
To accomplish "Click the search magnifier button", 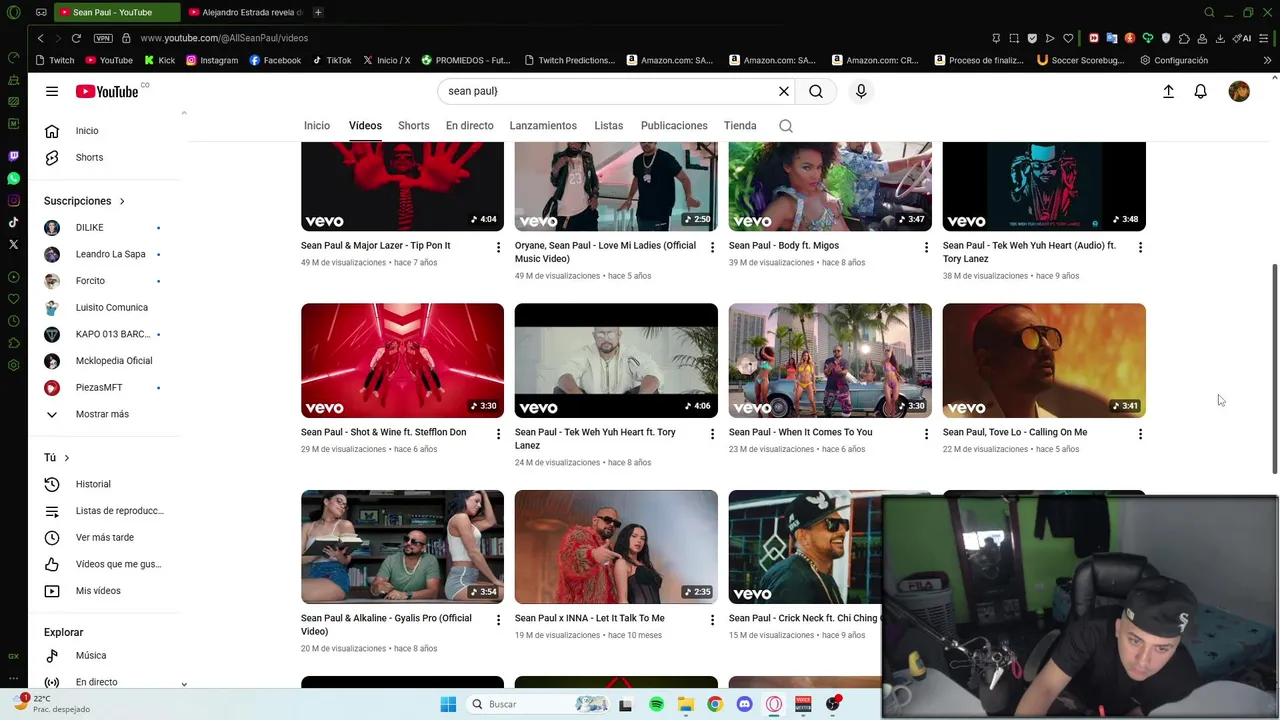I will [x=816, y=91].
